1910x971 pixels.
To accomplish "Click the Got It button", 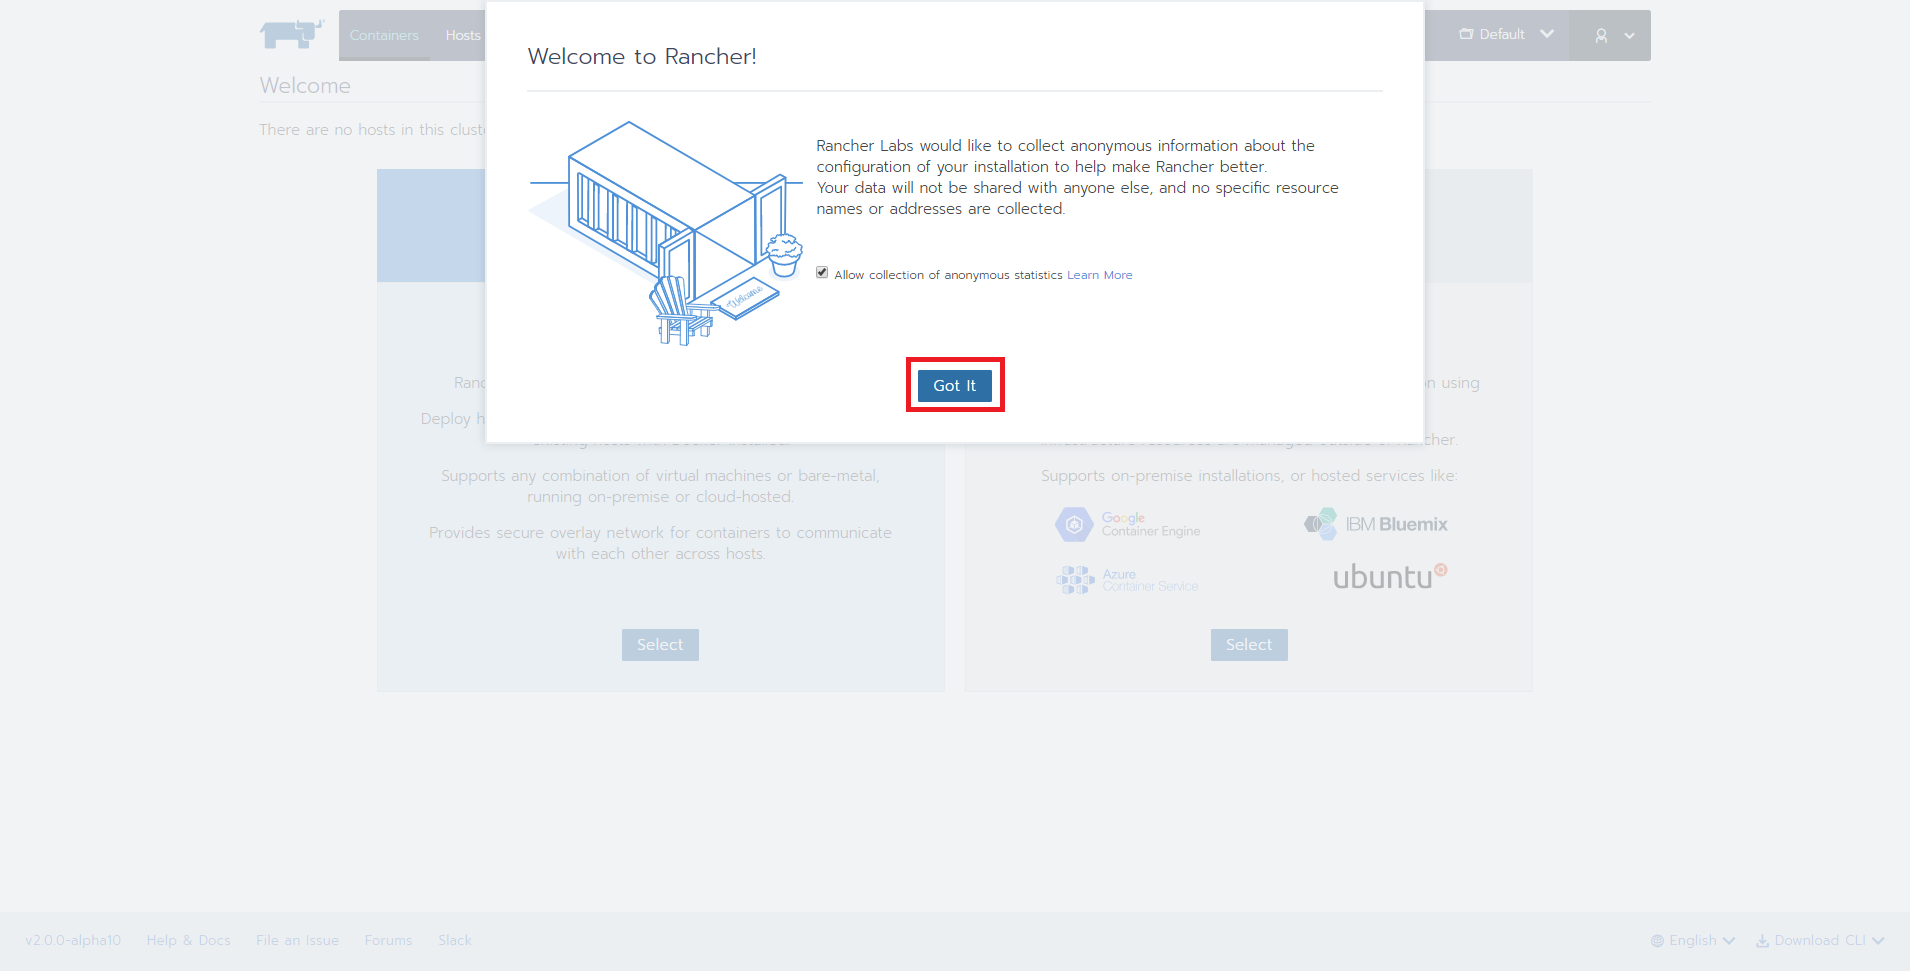I will click(954, 385).
